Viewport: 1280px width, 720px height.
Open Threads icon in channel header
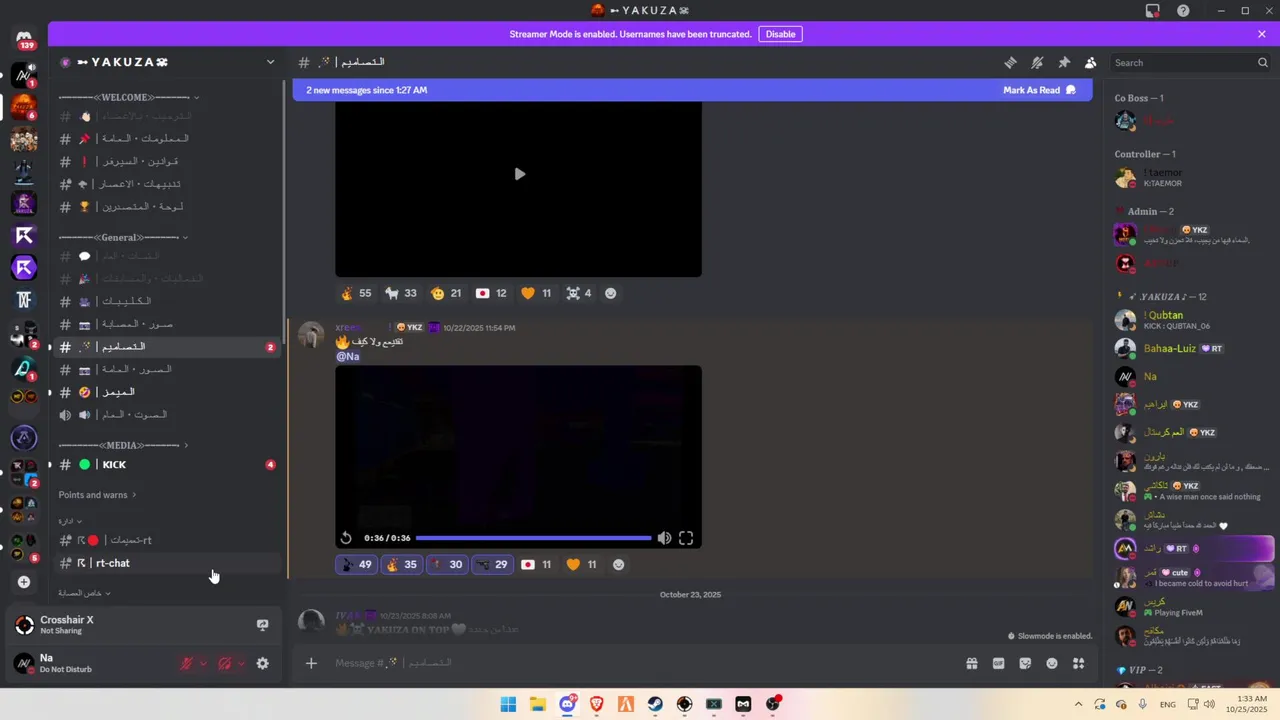click(1010, 62)
